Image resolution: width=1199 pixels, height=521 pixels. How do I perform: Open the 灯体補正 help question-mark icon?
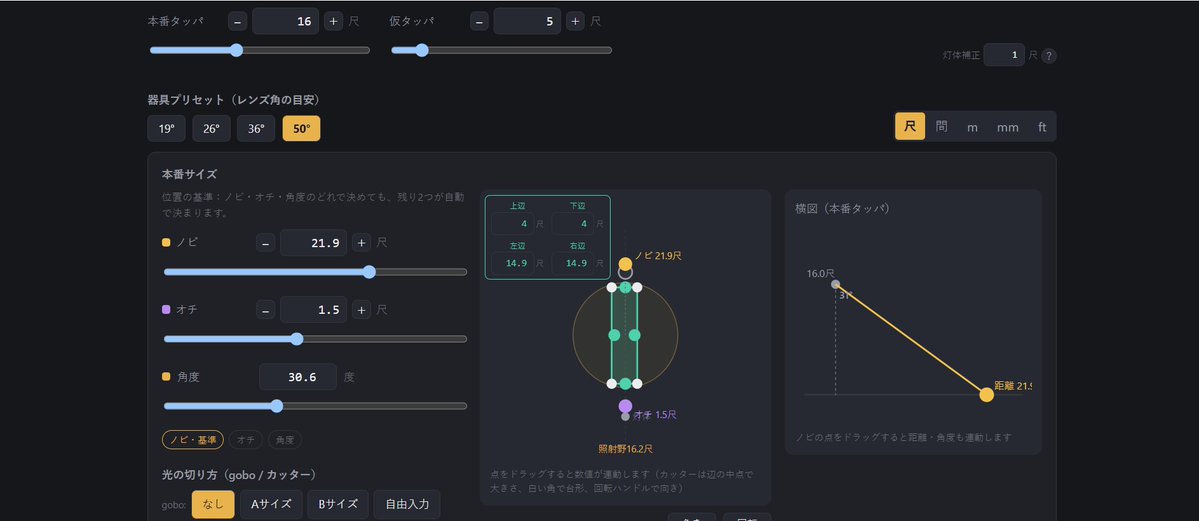pos(1049,56)
